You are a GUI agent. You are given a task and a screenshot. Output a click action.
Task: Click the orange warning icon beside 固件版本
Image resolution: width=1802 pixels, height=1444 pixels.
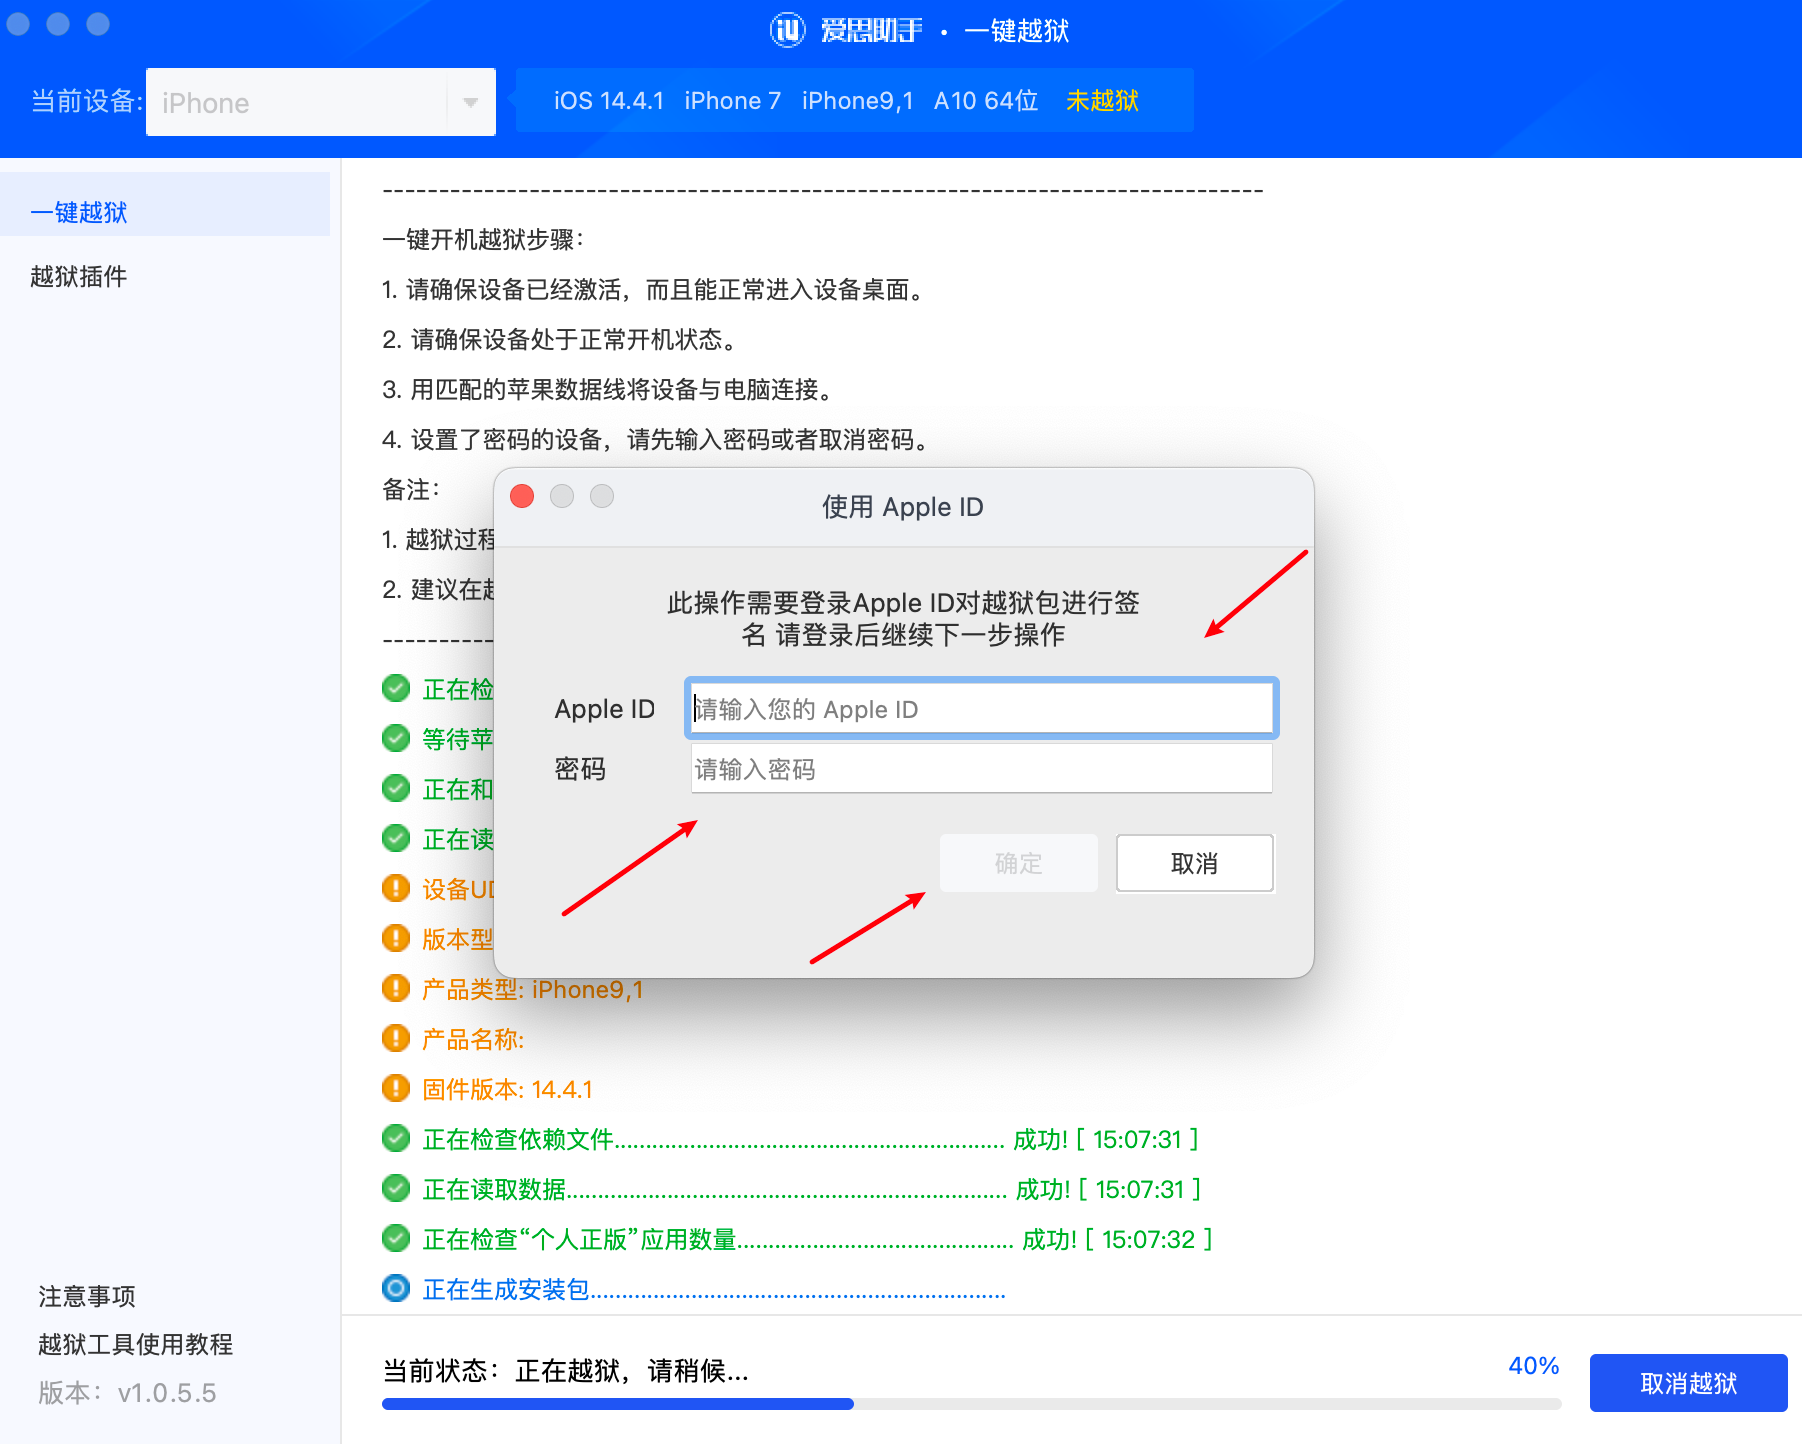tap(396, 1088)
